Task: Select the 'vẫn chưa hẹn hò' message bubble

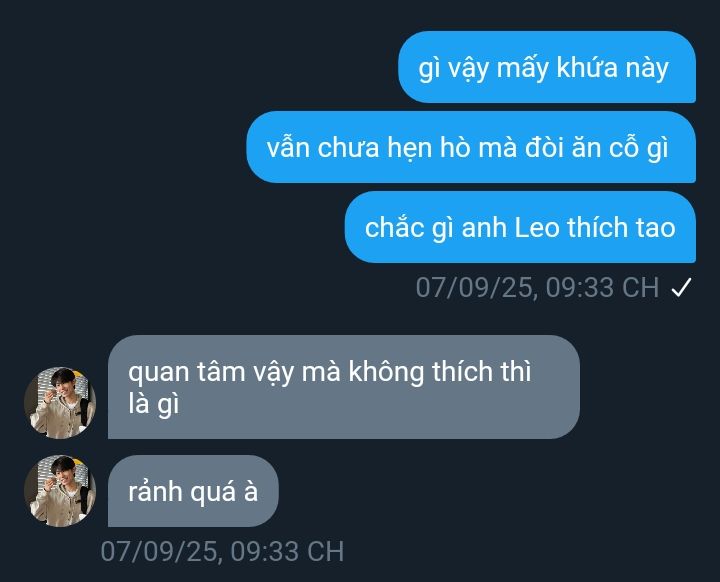Action: pyautogui.click(x=471, y=147)
